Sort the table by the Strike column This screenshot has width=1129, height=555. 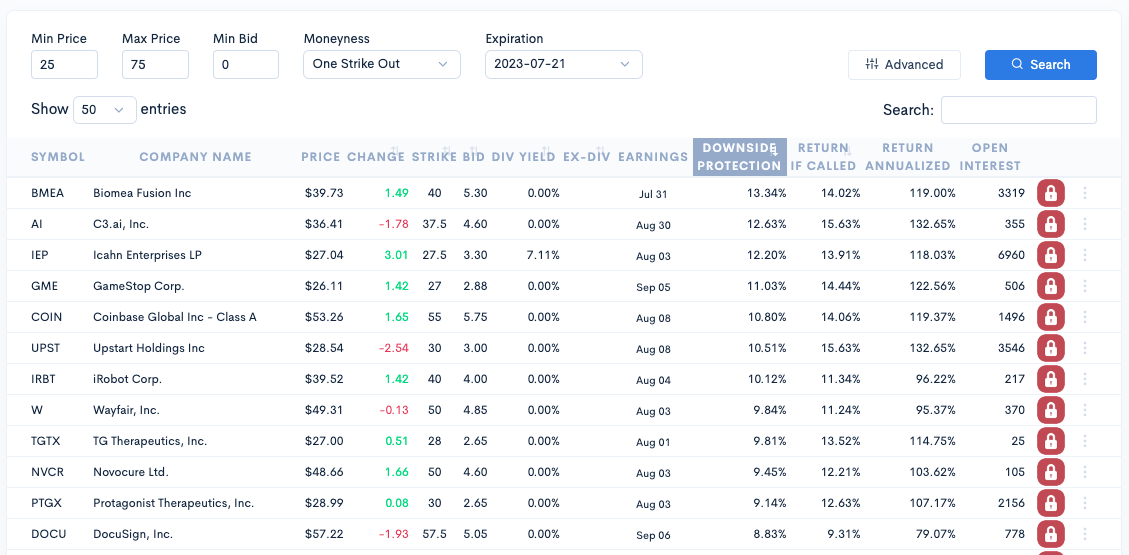coord(434,157)
